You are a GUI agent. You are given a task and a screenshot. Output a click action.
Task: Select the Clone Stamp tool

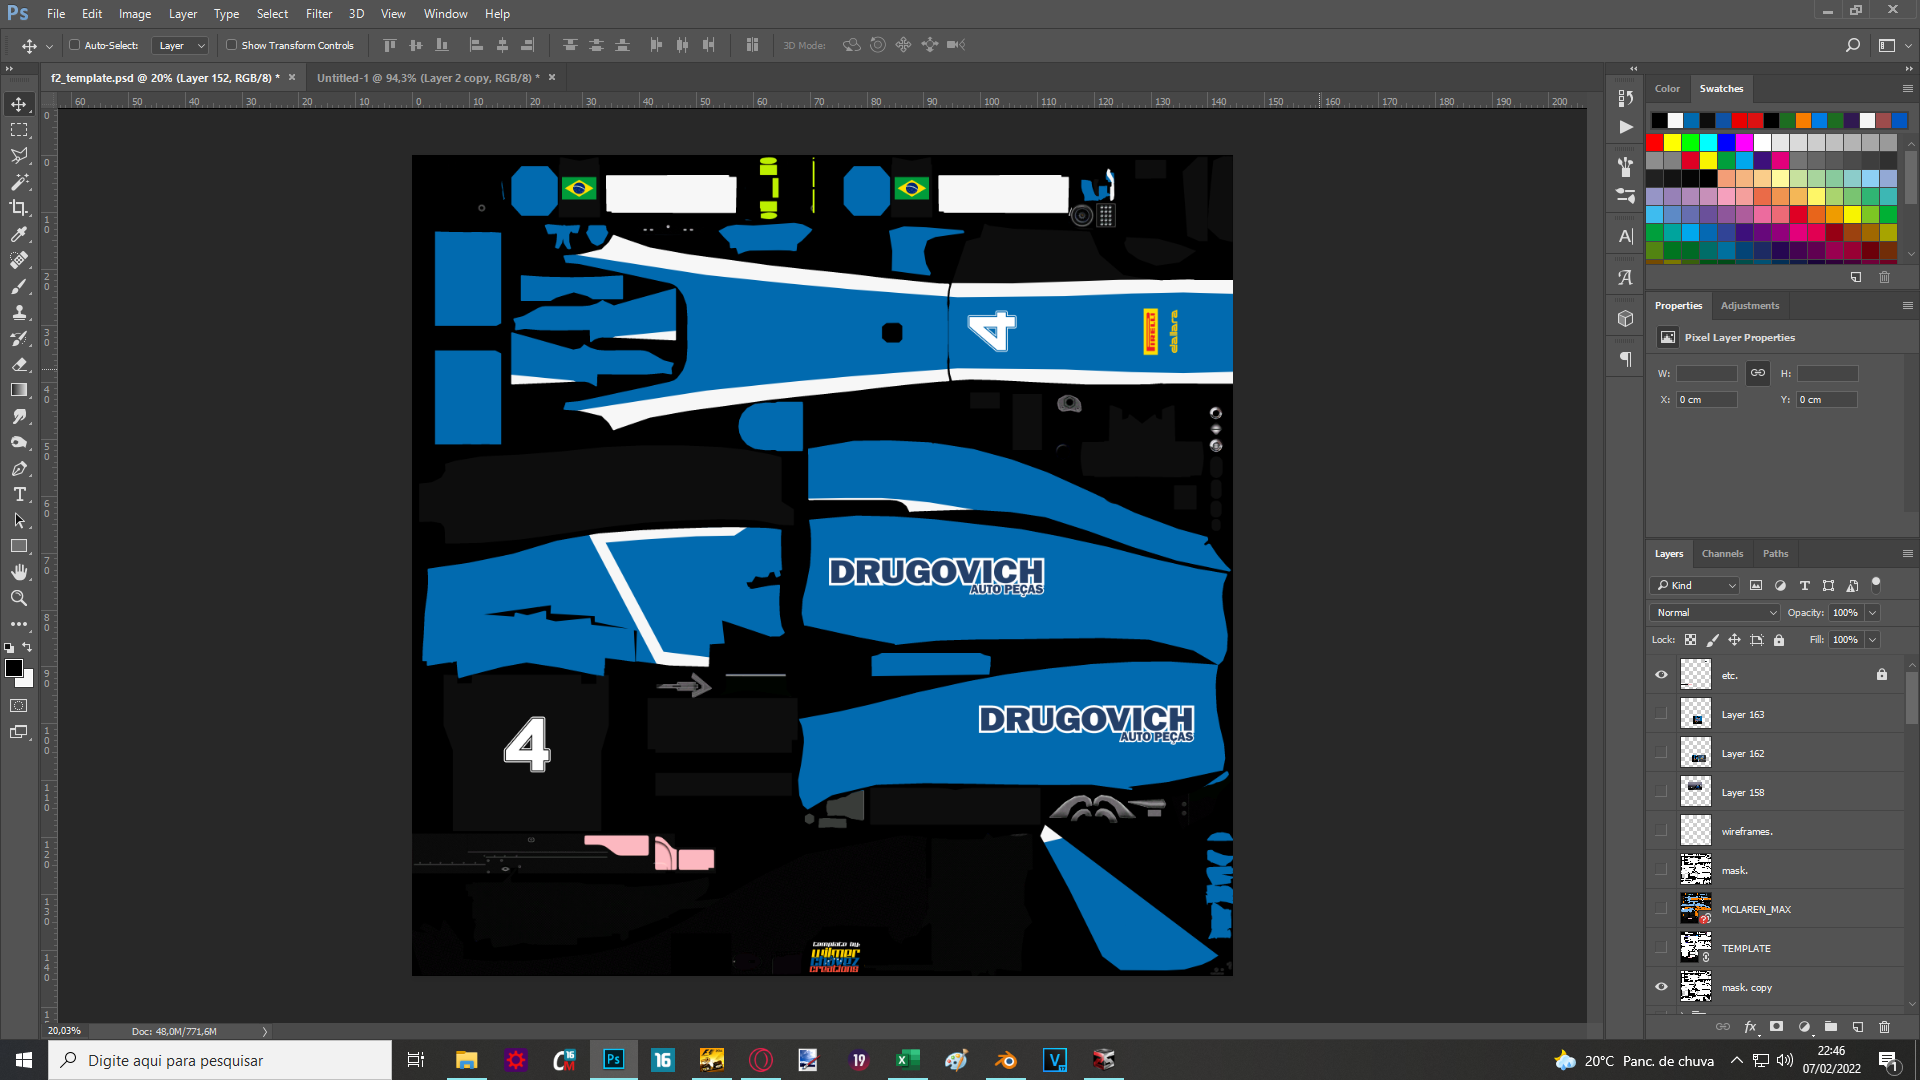coord(19,312)
